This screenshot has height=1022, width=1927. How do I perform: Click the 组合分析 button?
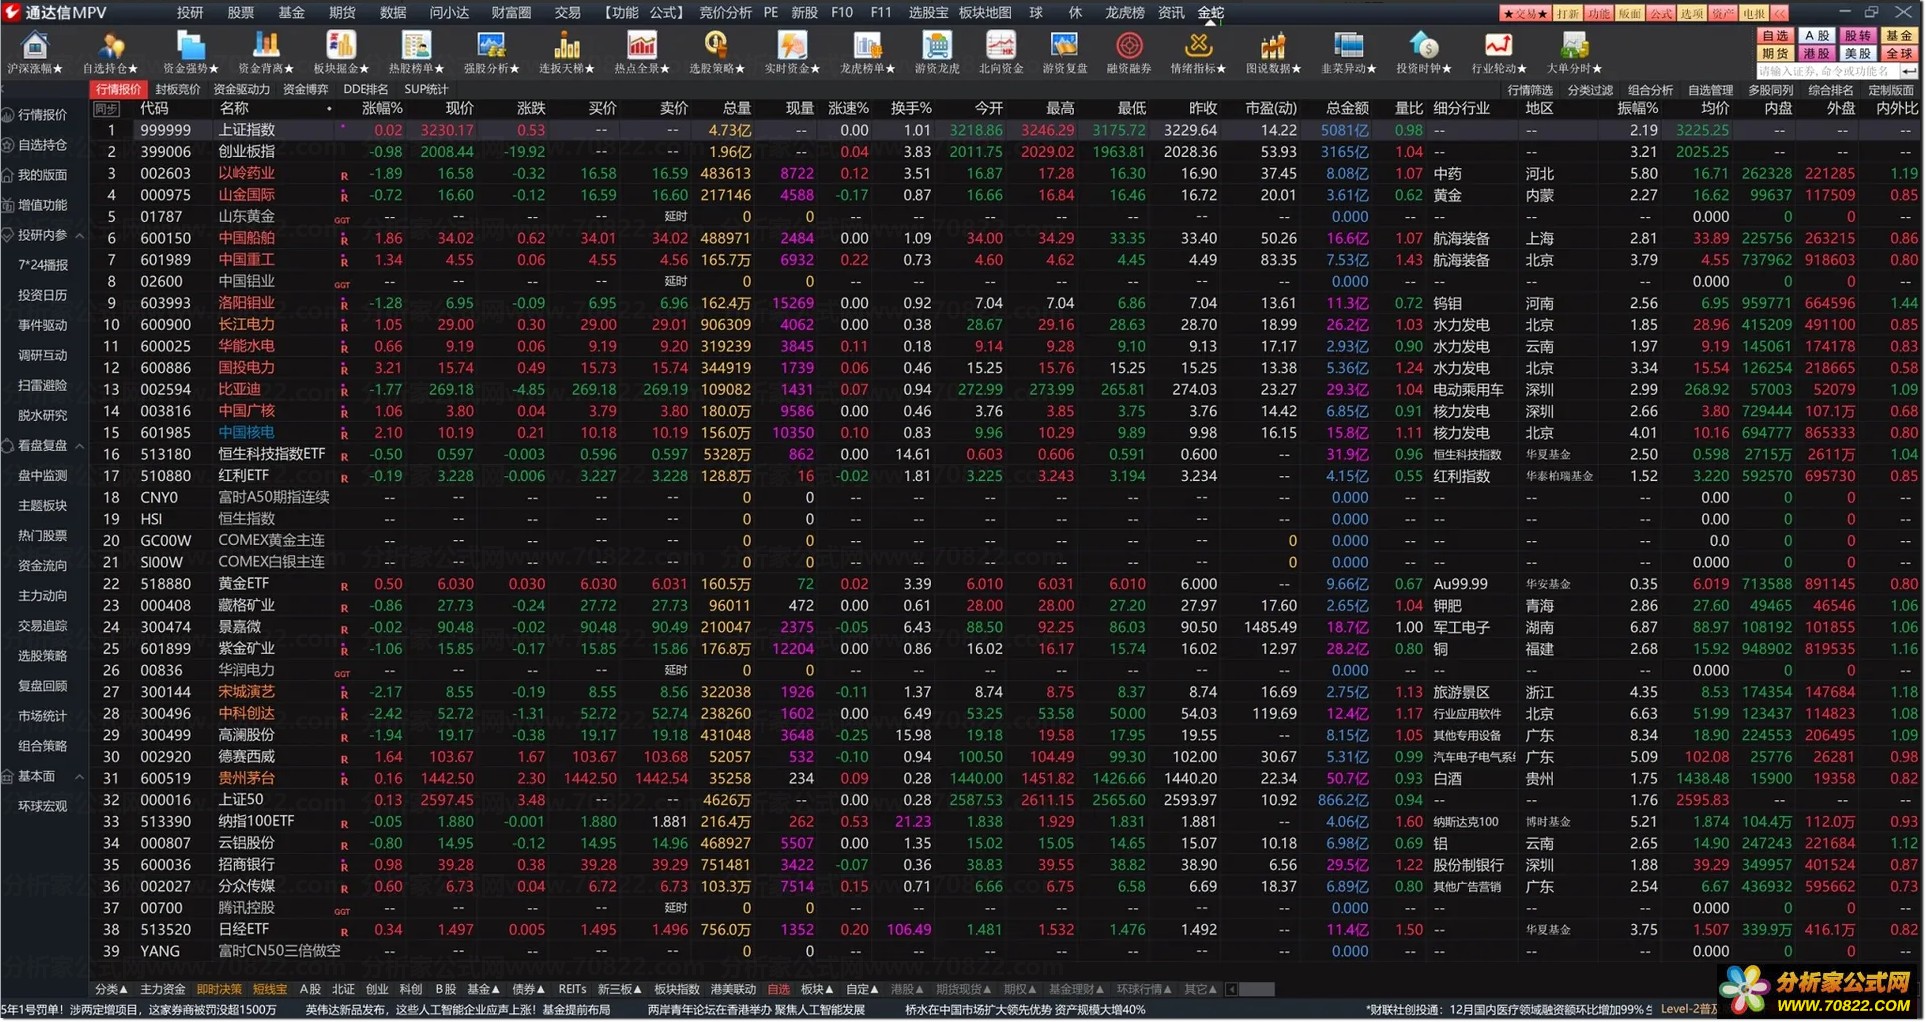click(1650, 90)
